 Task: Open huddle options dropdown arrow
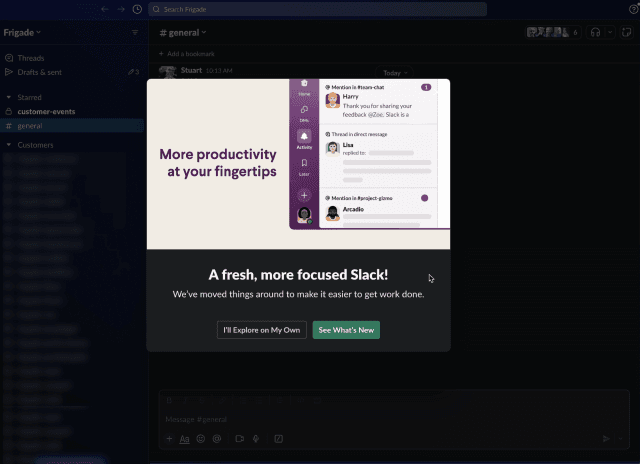[x=610, y=32]
